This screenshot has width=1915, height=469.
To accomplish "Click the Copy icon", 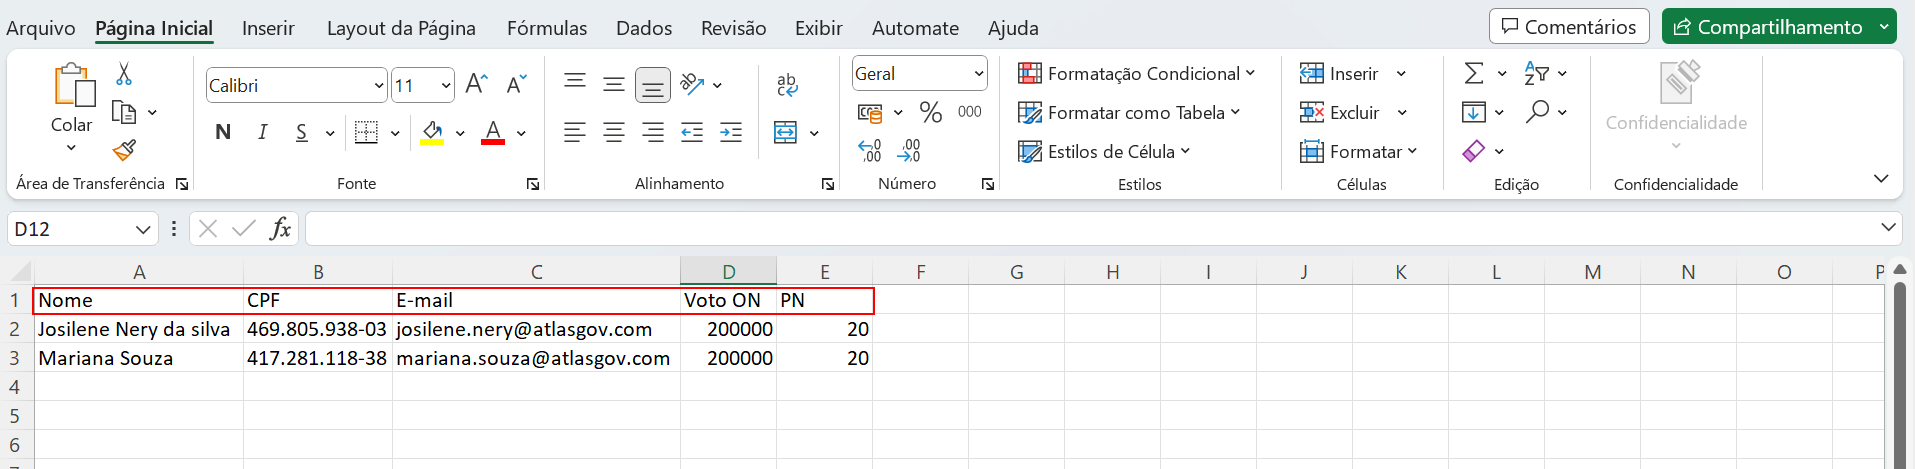I will [x=124, y=112].
